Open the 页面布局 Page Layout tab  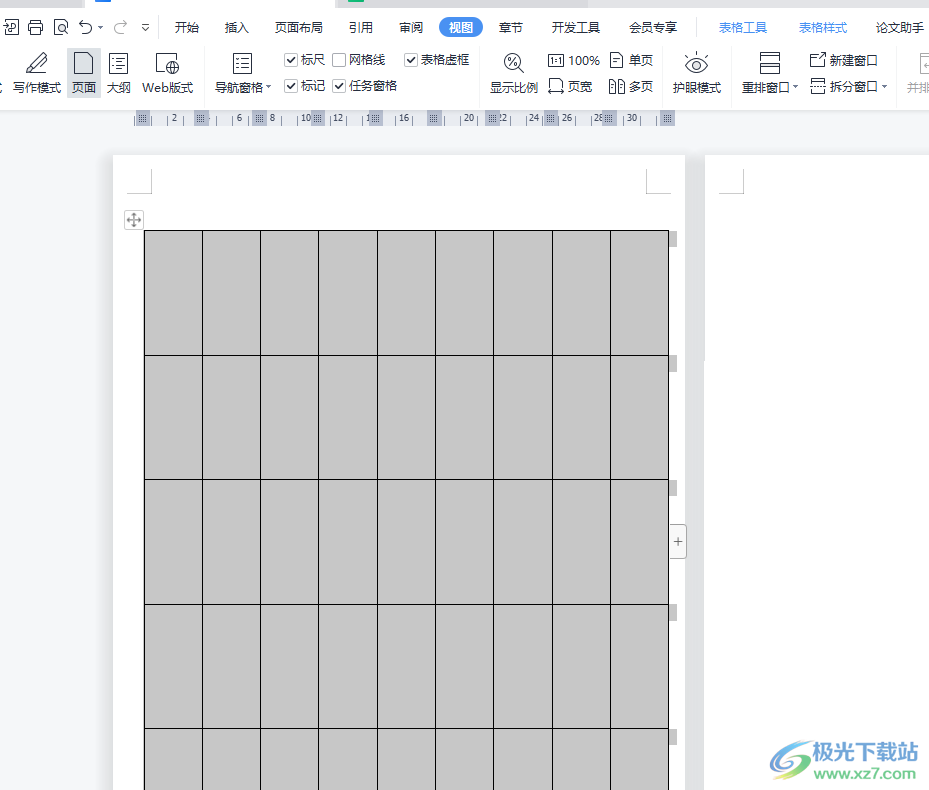click(x=299, y=27)
